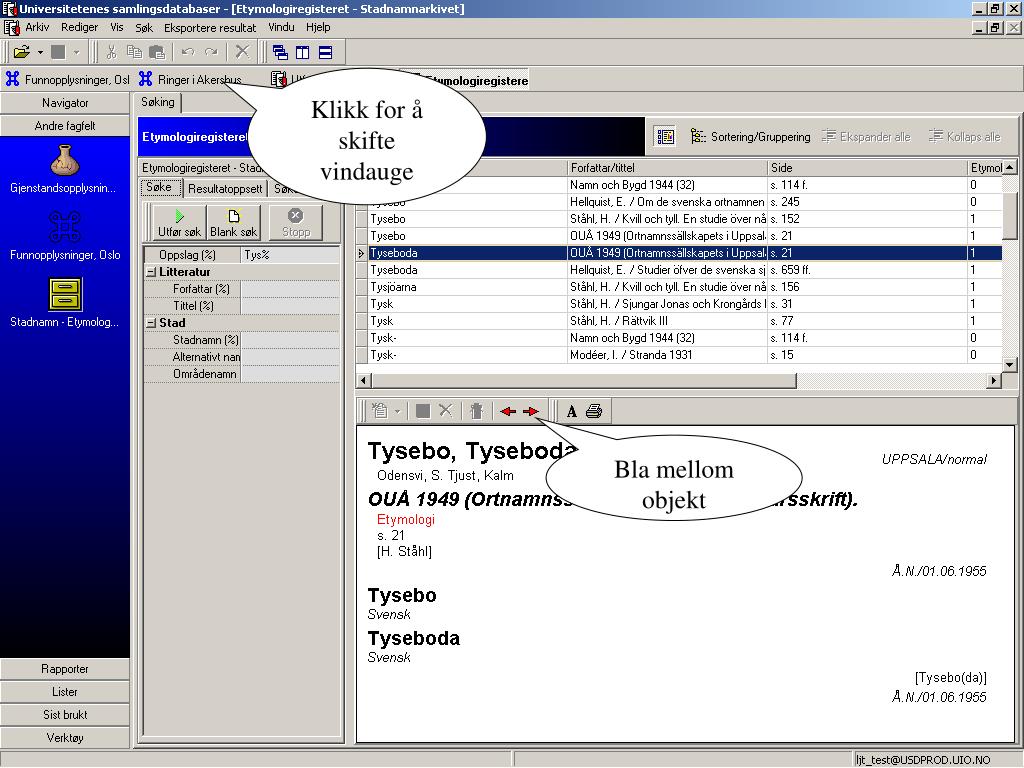Sort by the Side column header
This screenshot has width=1024, height=768.
pos(867,168)
